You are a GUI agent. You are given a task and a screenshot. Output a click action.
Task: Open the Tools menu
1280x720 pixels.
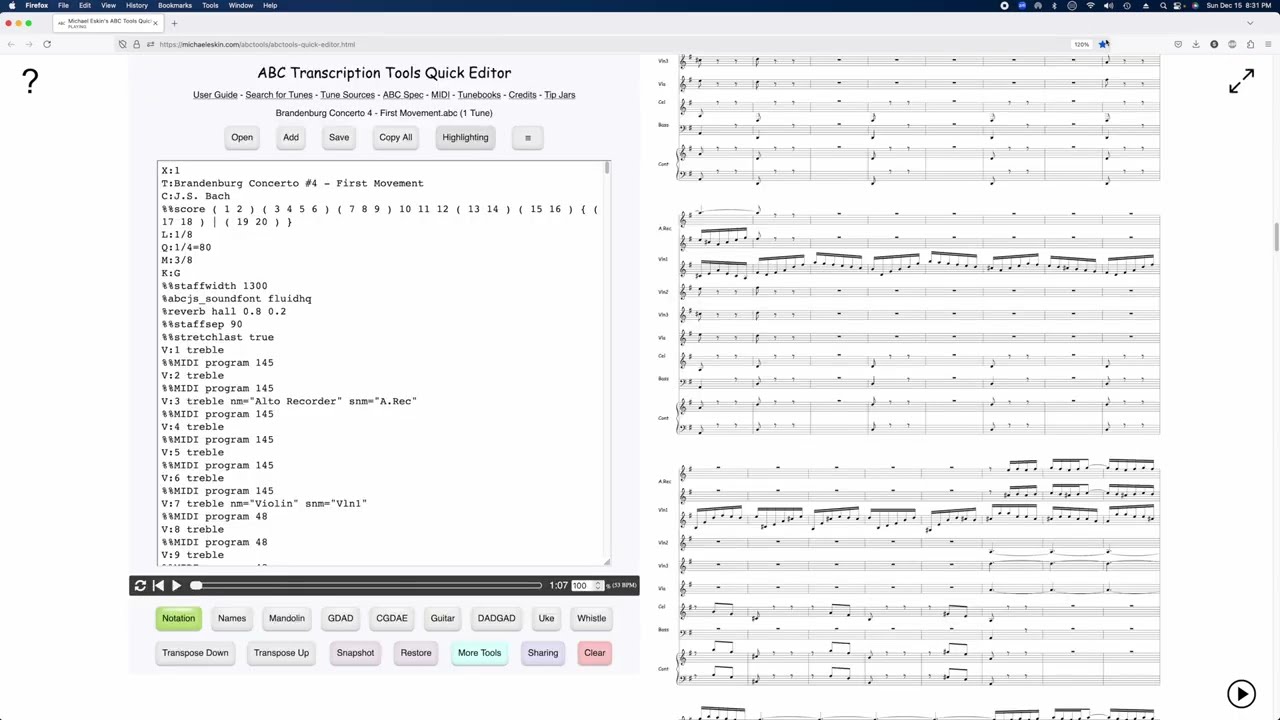[210, 5]
